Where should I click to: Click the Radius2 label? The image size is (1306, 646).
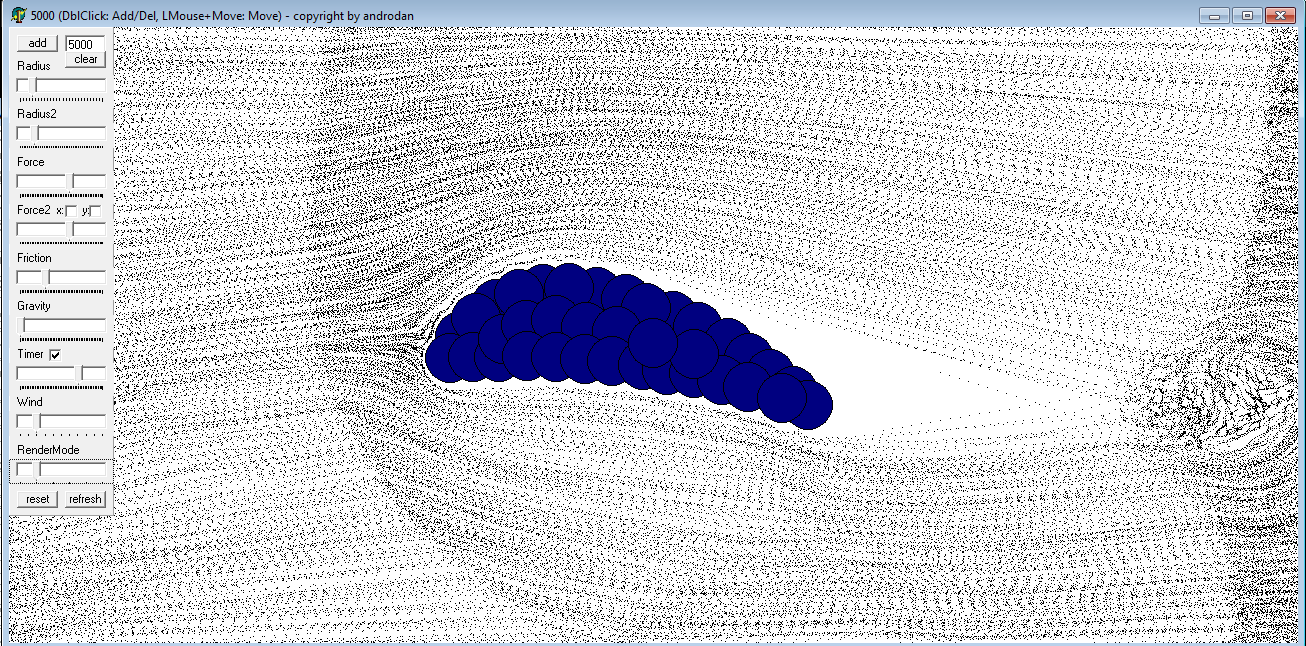[37, 114]
